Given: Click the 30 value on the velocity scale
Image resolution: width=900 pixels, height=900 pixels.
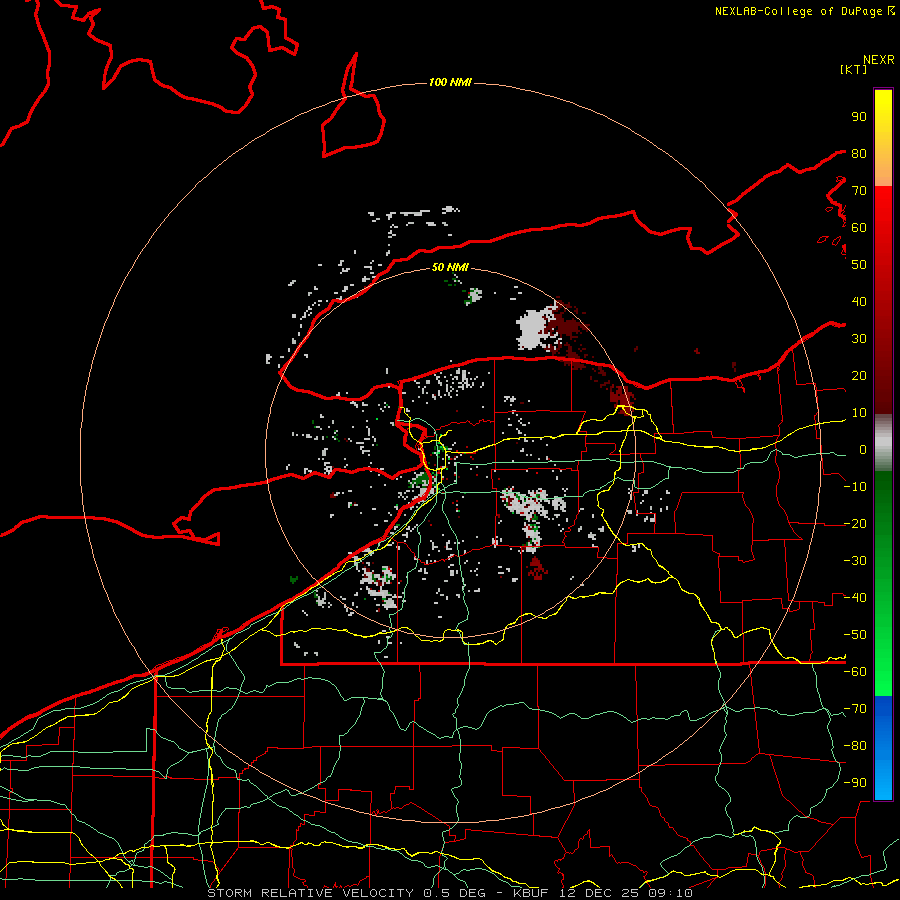Looking at the screenshot, I should (x=859, y=339).
